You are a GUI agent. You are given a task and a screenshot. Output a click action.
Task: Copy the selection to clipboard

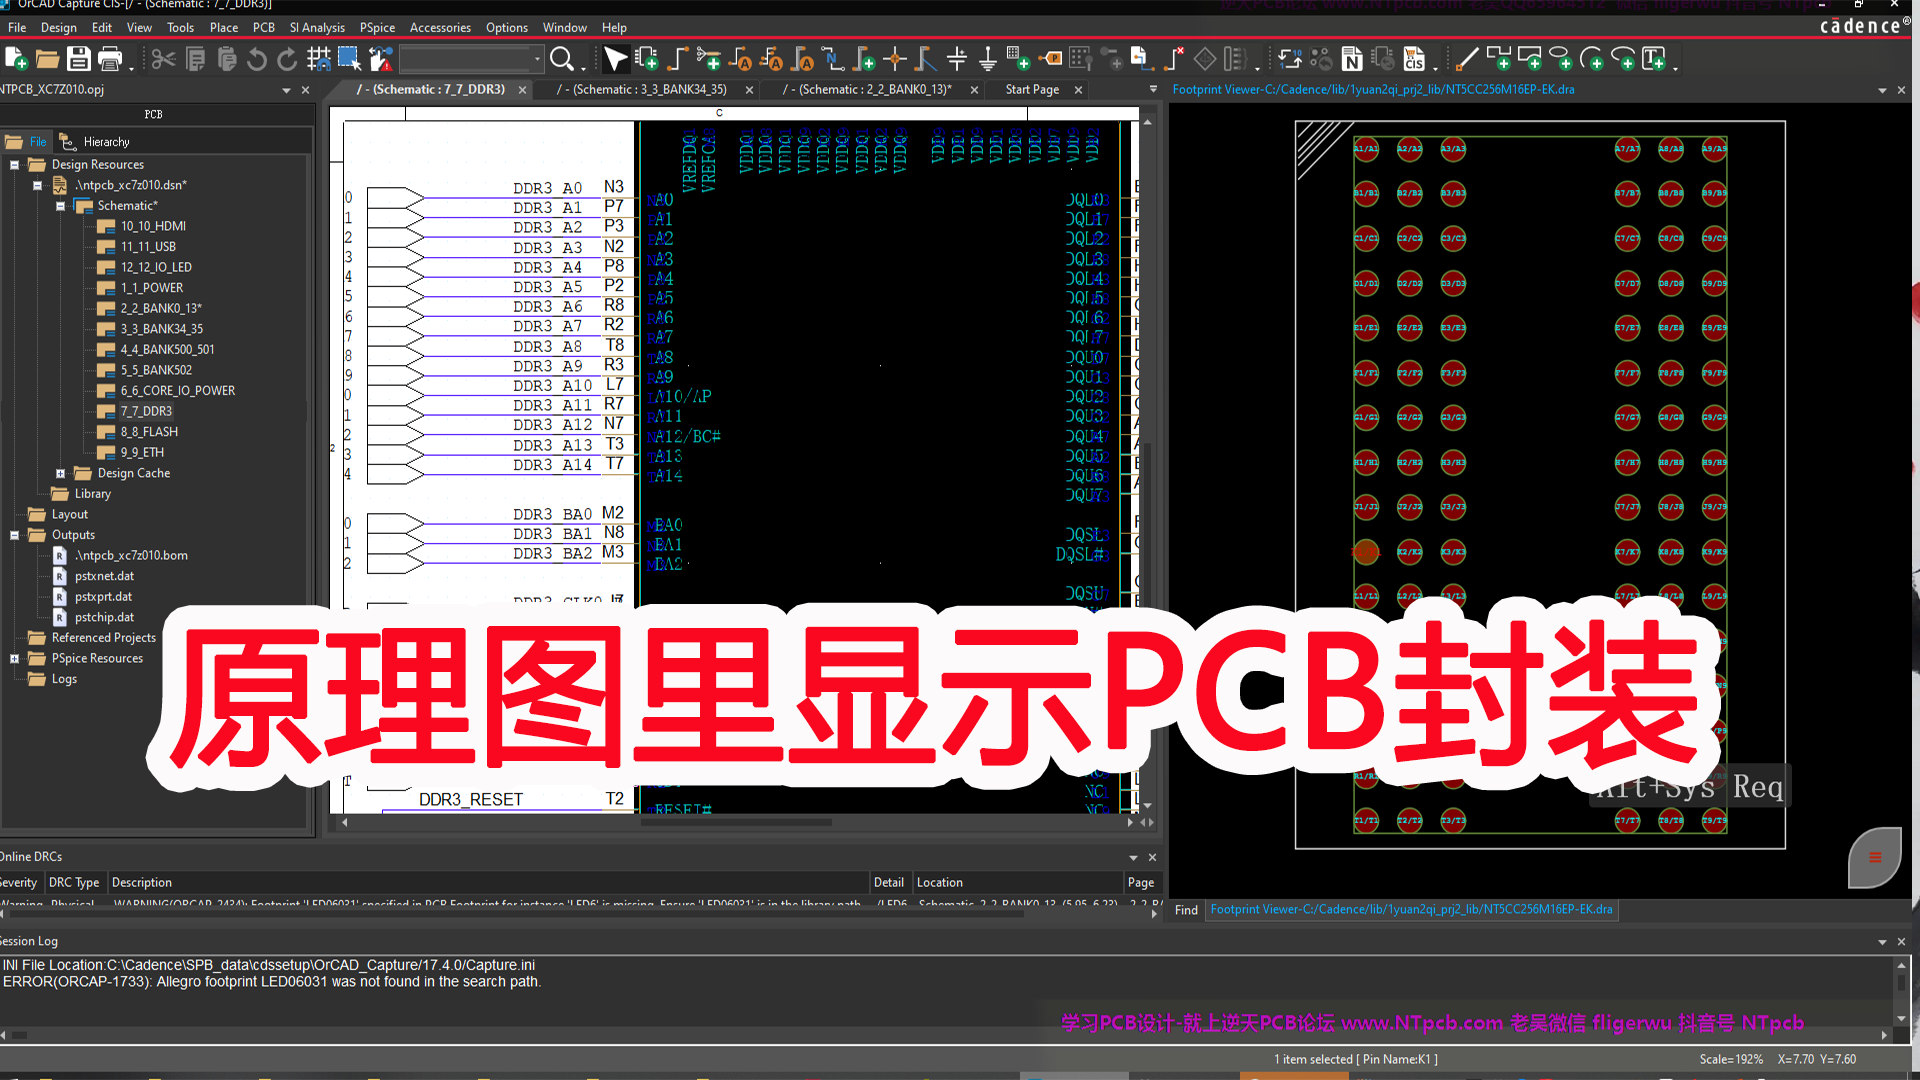click(x=196, y=60)
